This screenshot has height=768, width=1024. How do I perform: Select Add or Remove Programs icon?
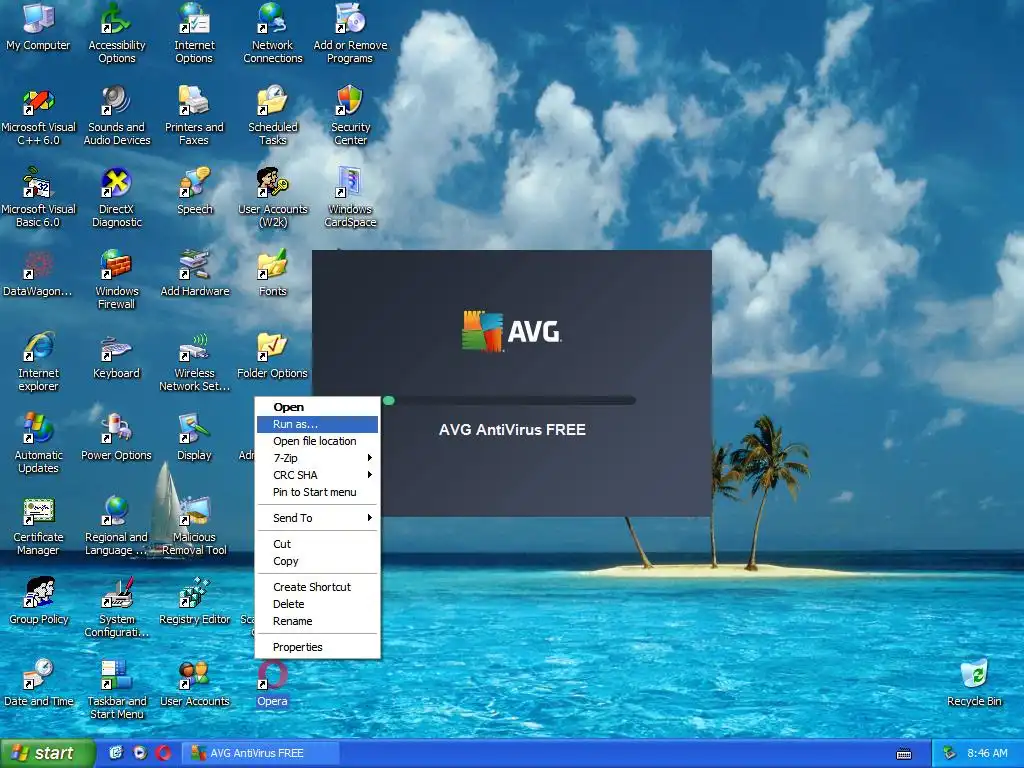[x=350, y=33]
